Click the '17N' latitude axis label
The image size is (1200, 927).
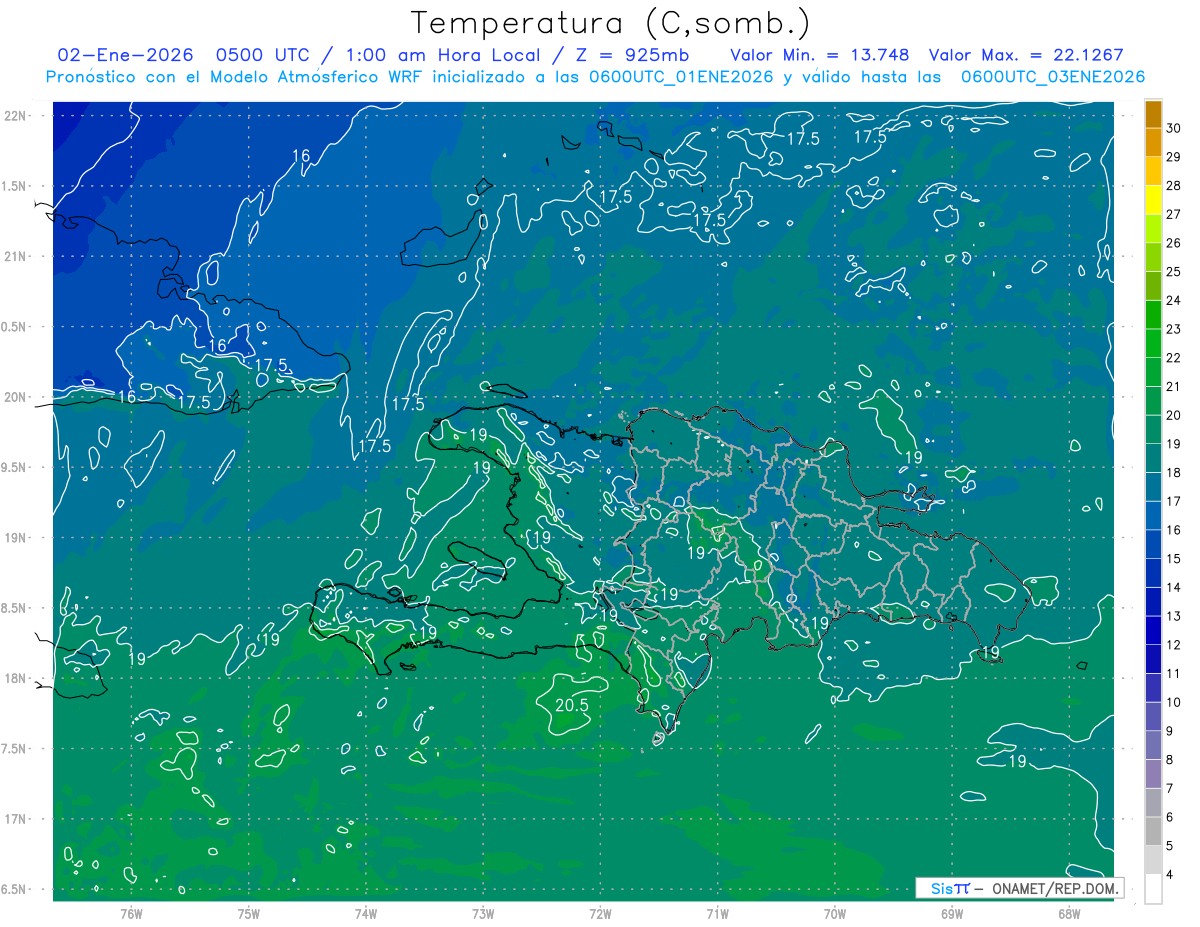(17, 819)
